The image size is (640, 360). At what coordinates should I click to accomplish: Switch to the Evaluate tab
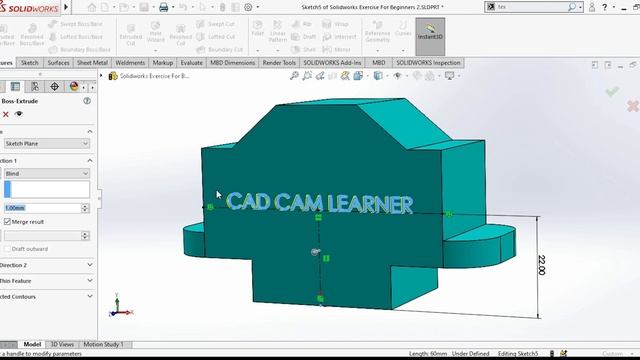191,62
